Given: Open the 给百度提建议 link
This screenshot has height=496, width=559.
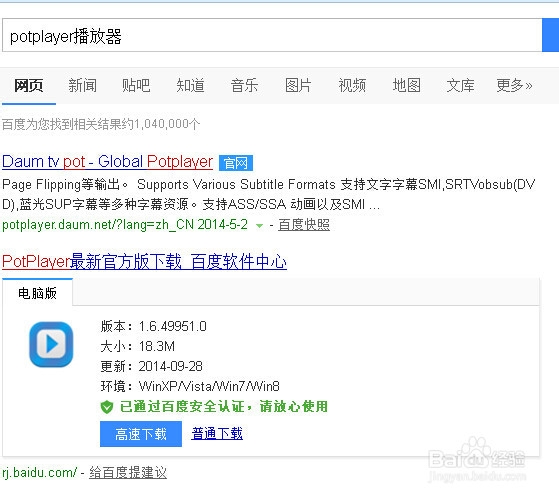Looking at the screenshot, I should coord(128,472).
